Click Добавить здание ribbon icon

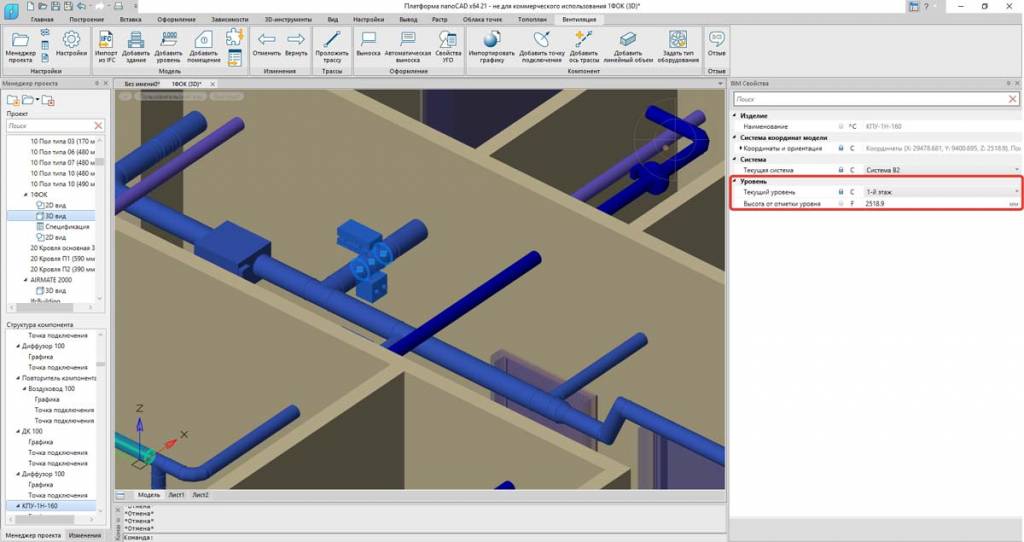[137, 45]
